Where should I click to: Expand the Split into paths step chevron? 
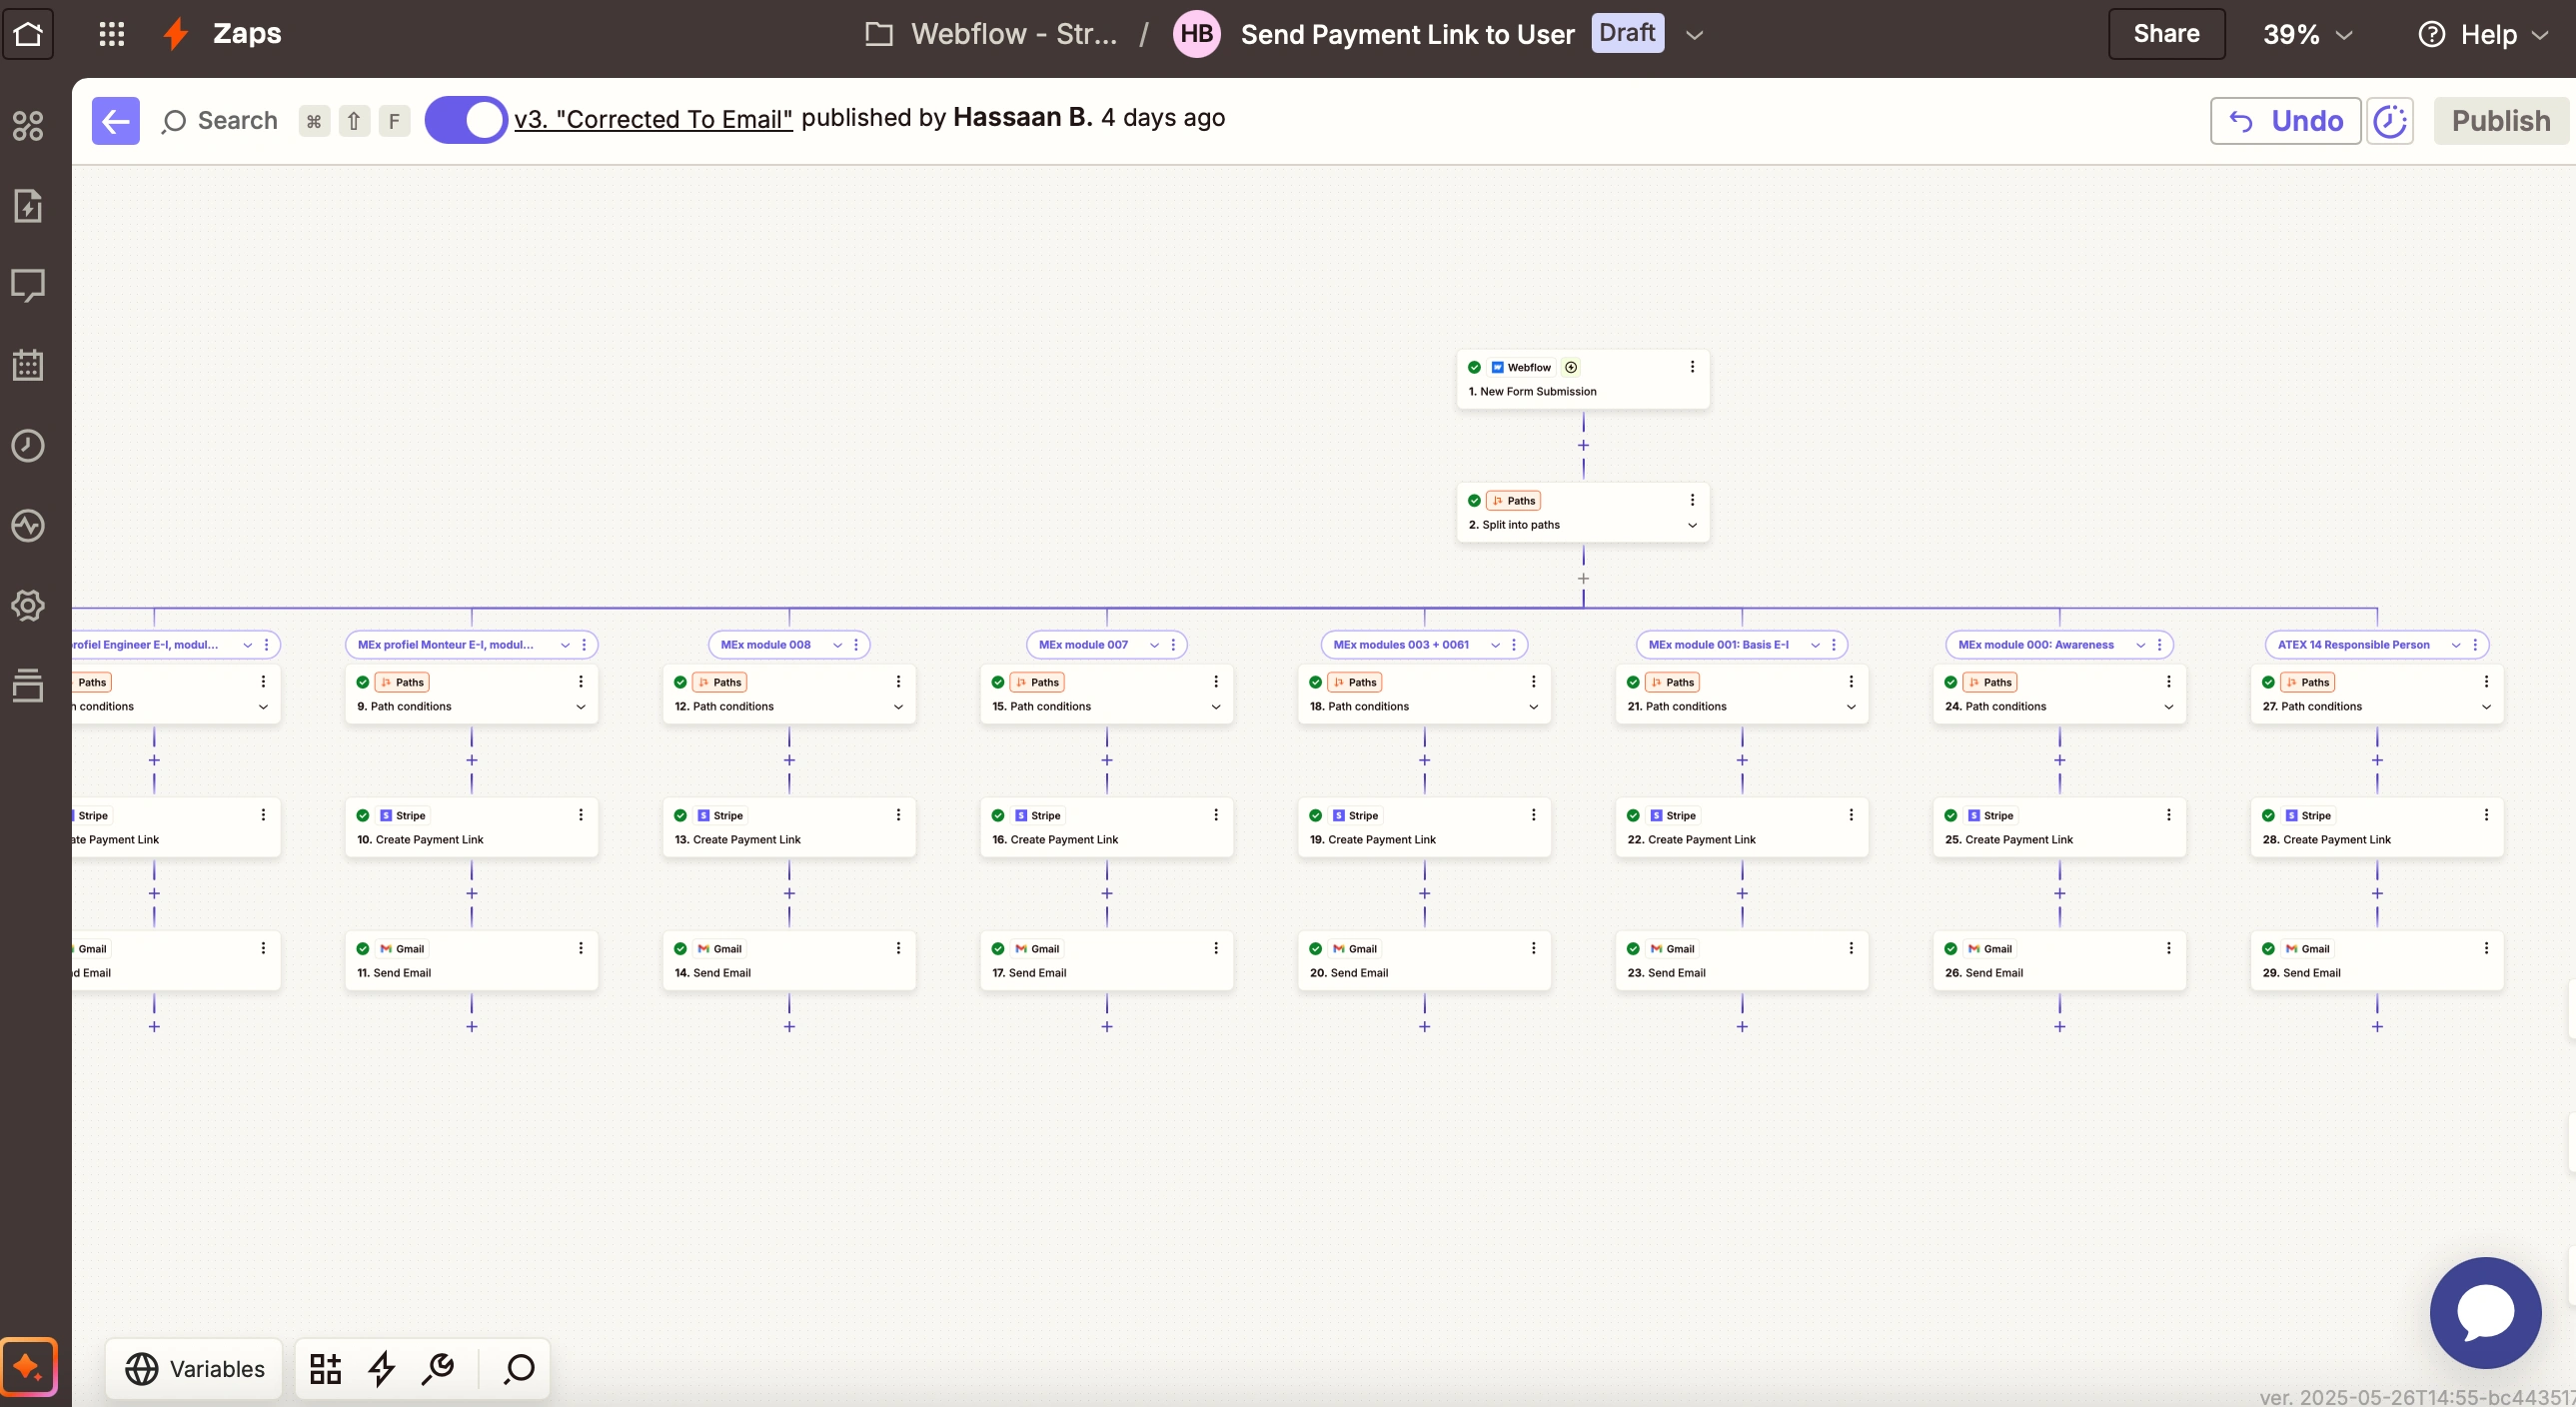pyautogui.click(x=1692, y=525)
